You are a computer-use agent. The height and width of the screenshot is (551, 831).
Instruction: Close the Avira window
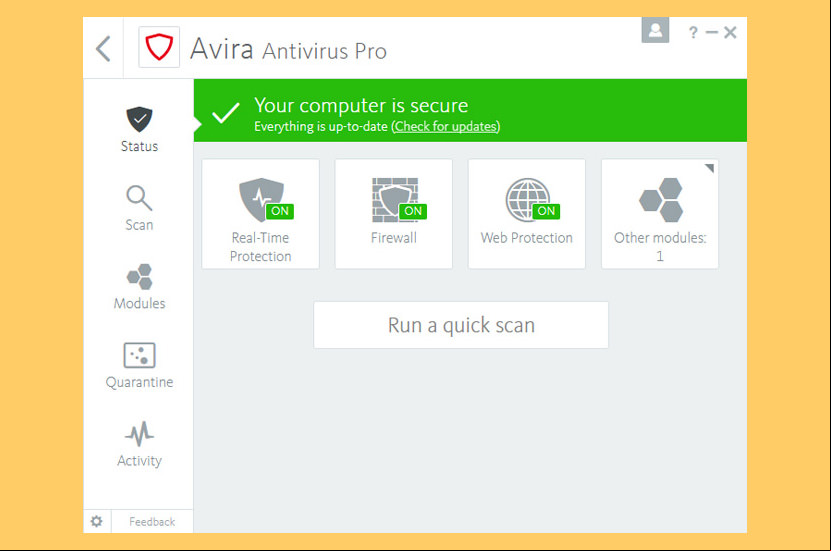[x=730, y=33]
